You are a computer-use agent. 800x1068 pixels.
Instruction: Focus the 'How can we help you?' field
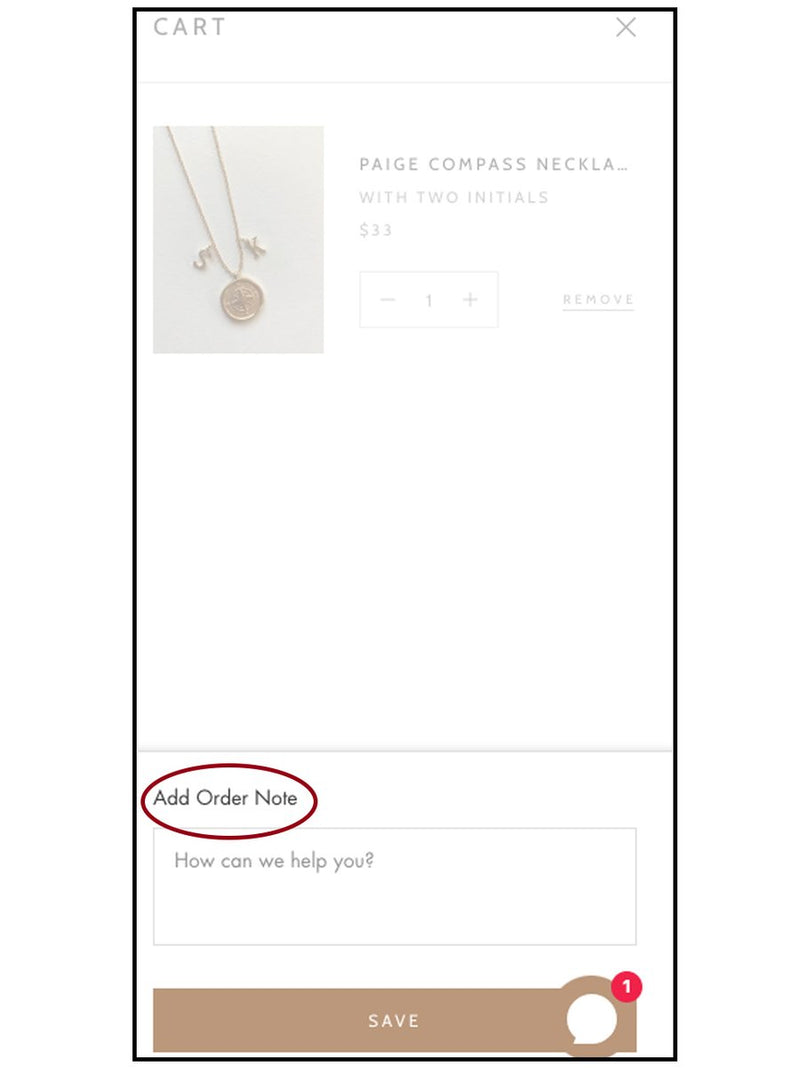pyautogui.click(x=394, y=886)
